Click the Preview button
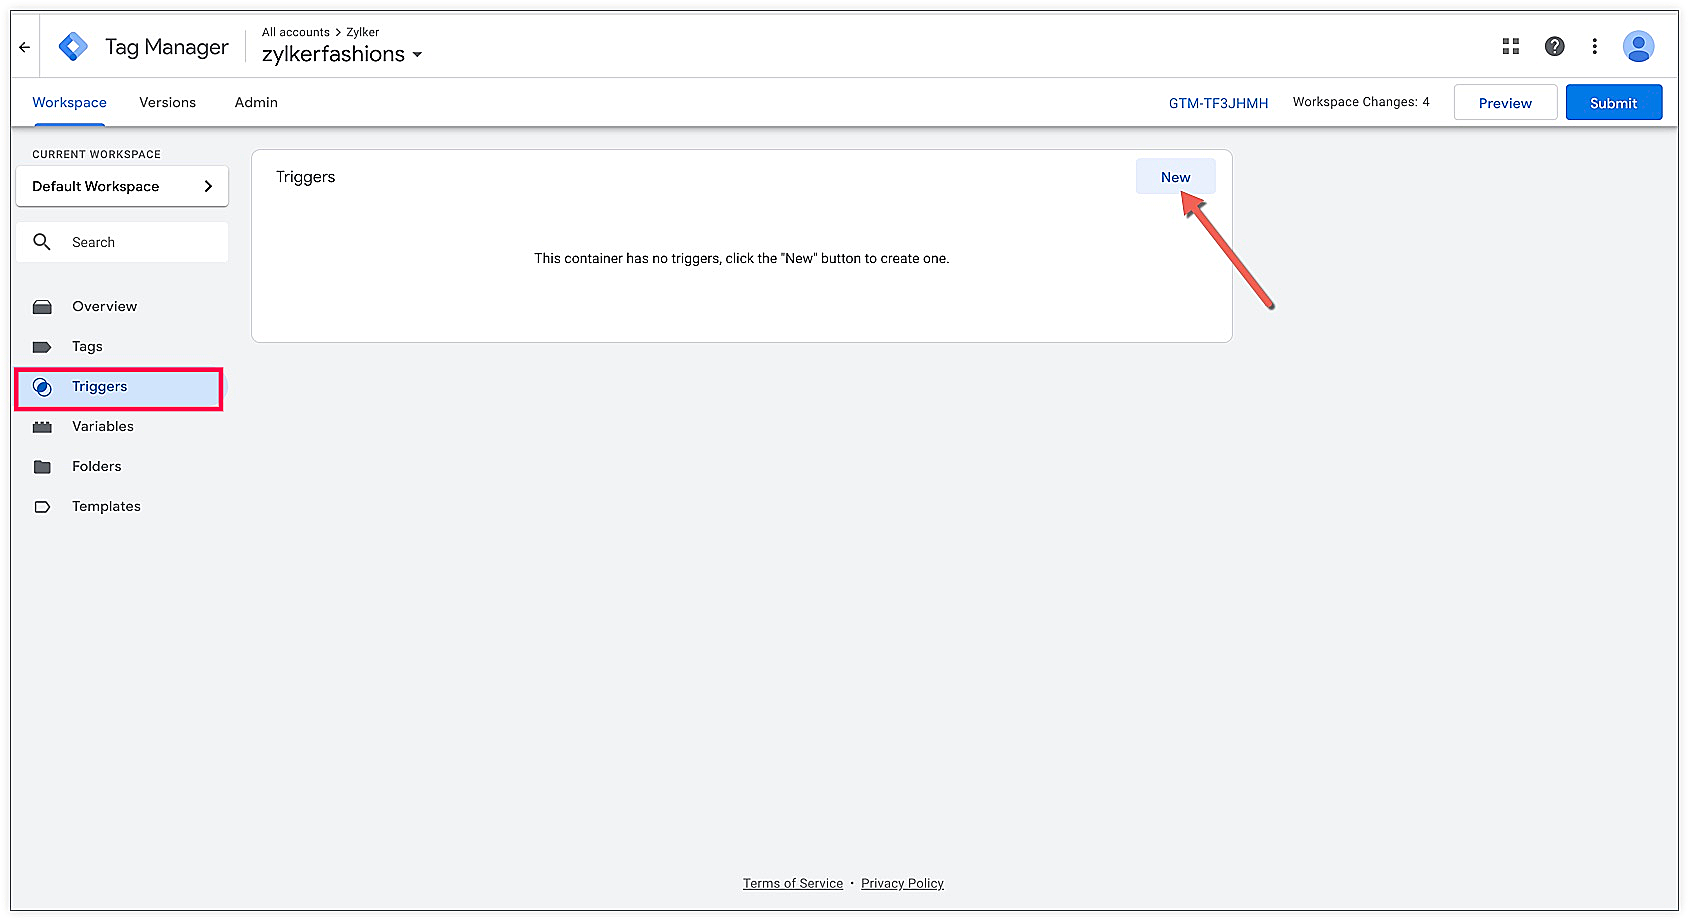The image size is (1689, 921). (x=1505, y=103)
